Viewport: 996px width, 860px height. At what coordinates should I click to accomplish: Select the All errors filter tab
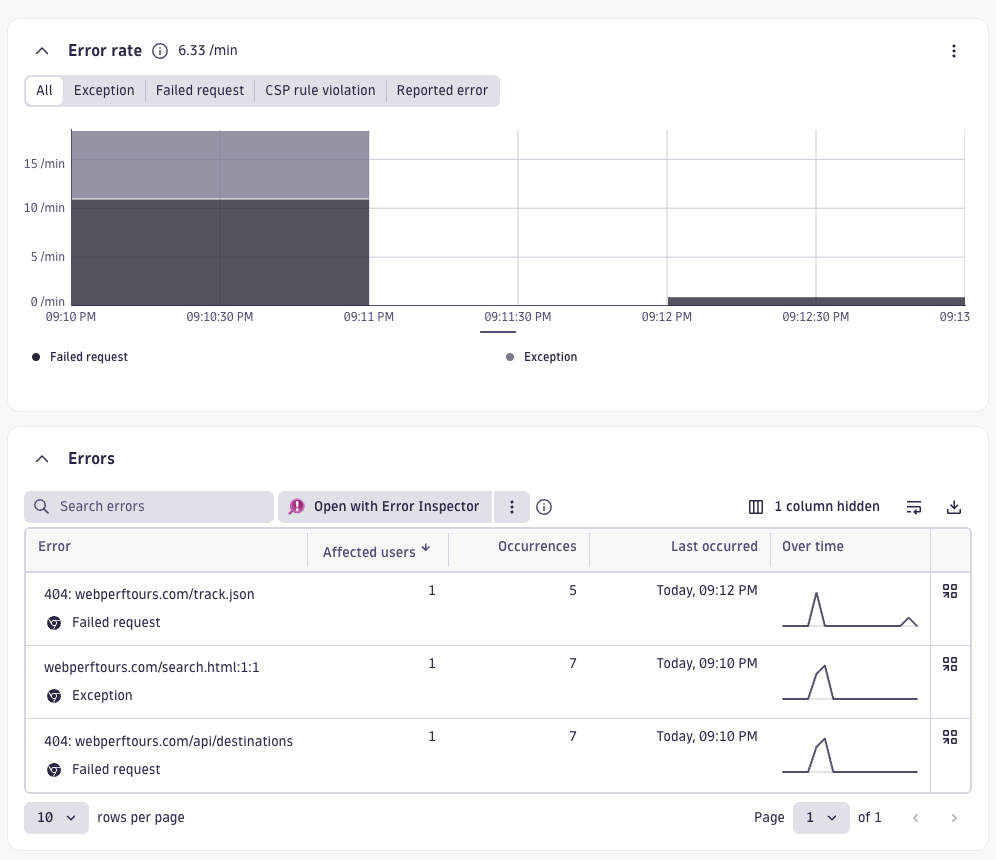tap(44, 90)
